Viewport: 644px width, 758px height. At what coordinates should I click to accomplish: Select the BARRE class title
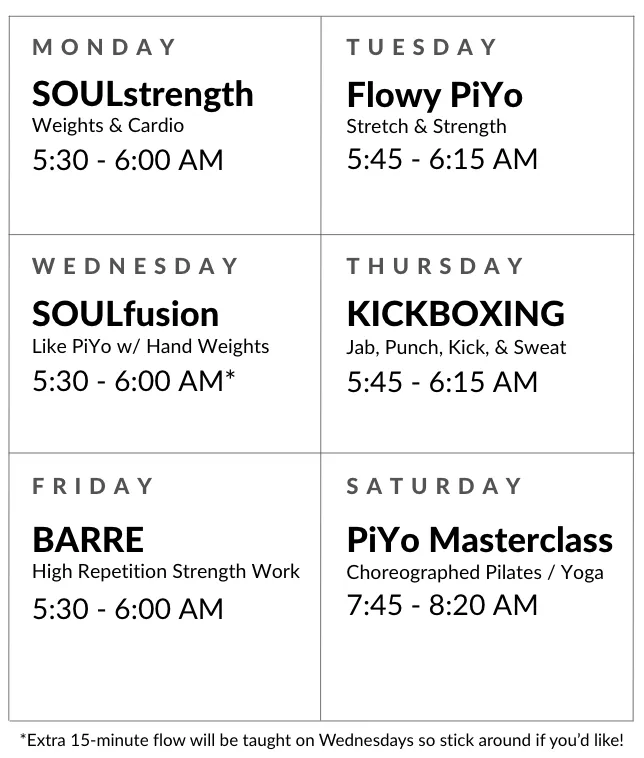click(88, 540)
